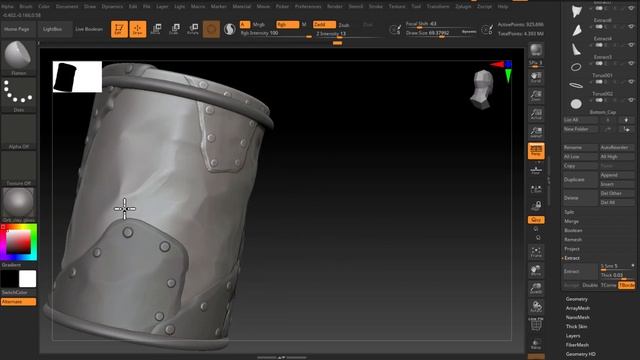
Task: Click the sculptris pro icon in the top toolbar
Action: (x=230, y=29)
